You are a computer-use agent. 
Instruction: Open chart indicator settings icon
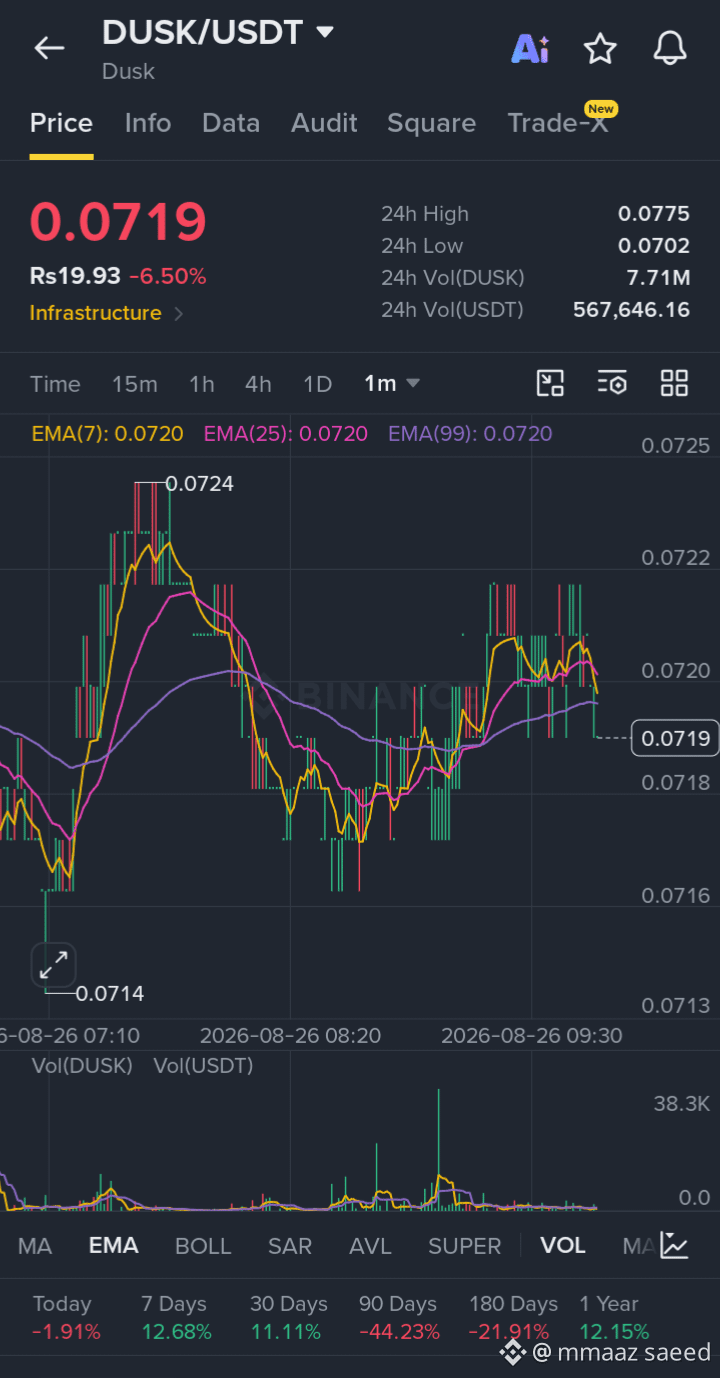[612, 383]
